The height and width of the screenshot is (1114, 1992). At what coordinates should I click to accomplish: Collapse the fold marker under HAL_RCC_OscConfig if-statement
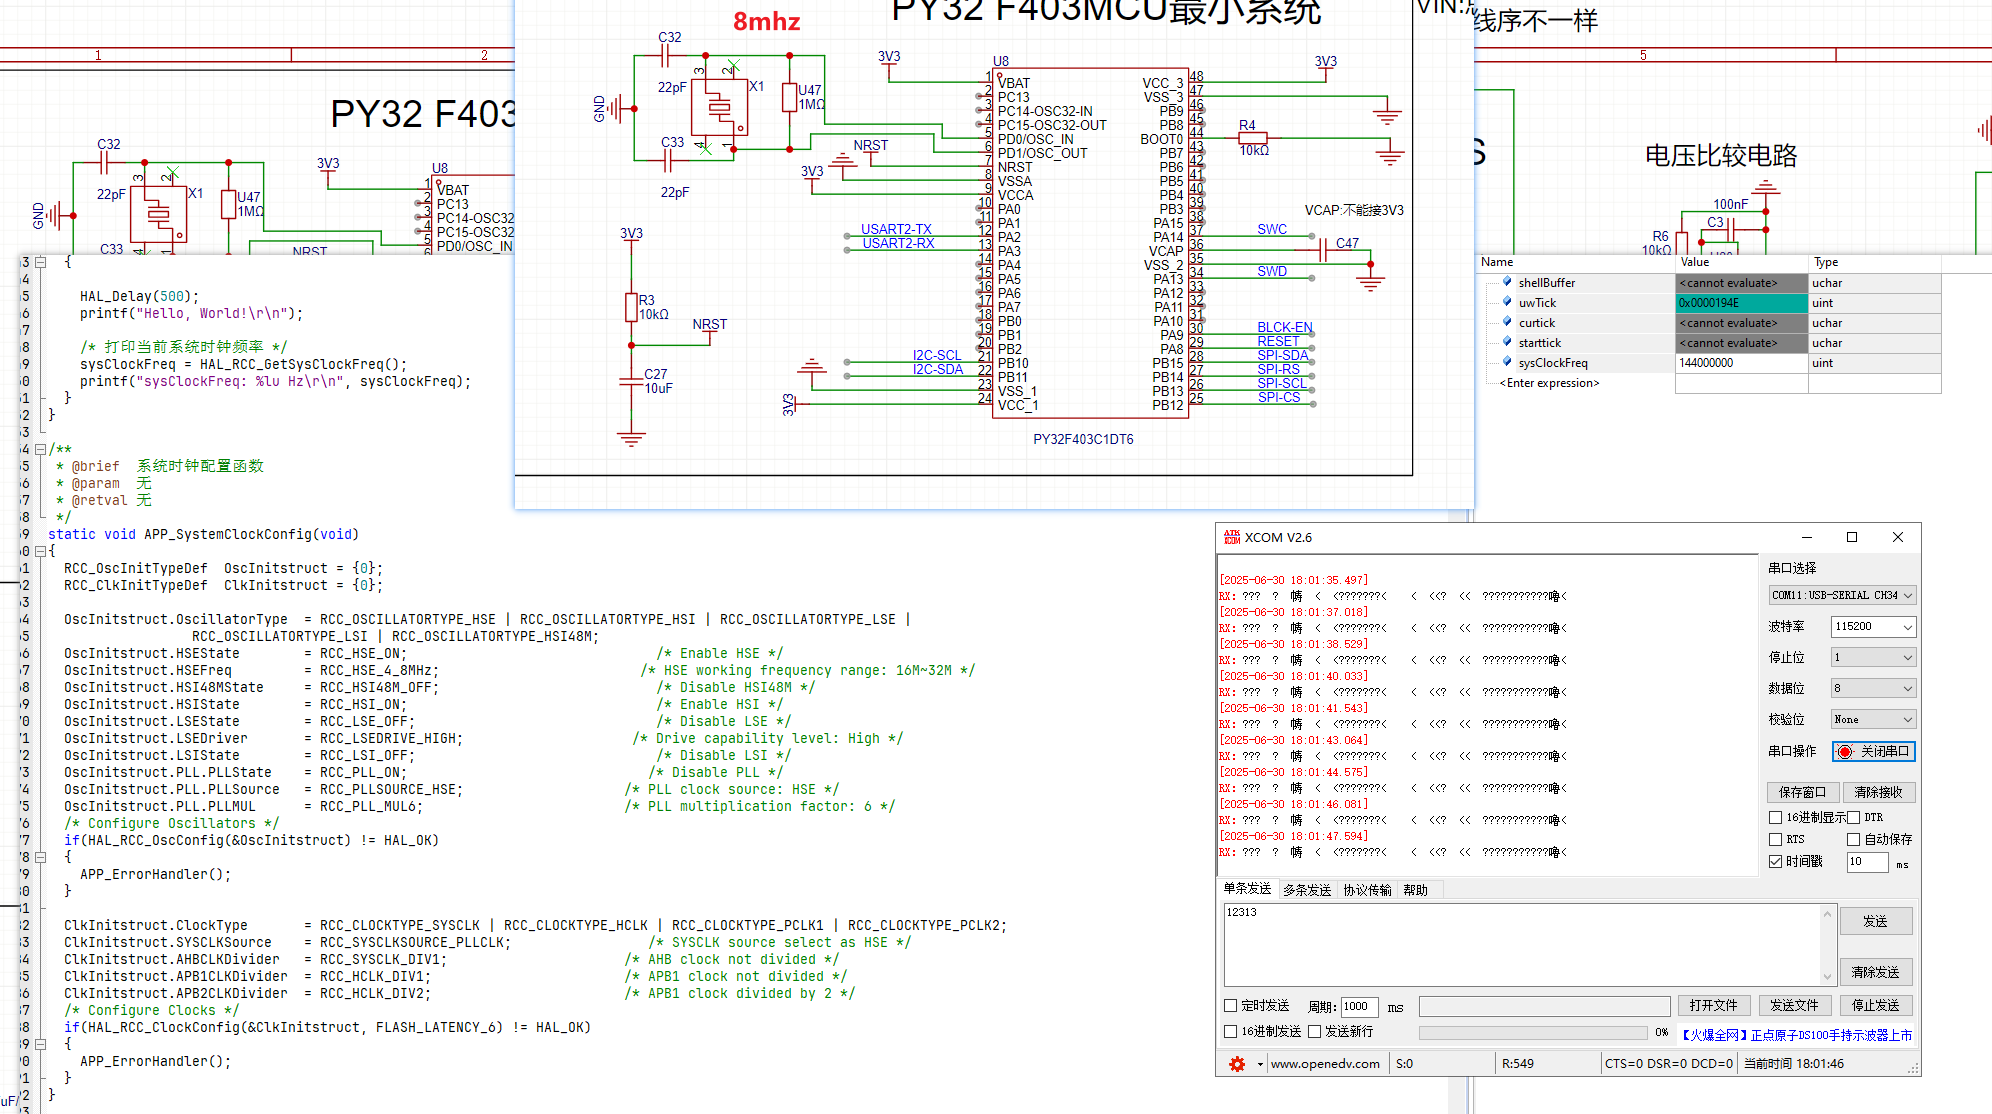(x=40, y=858)
